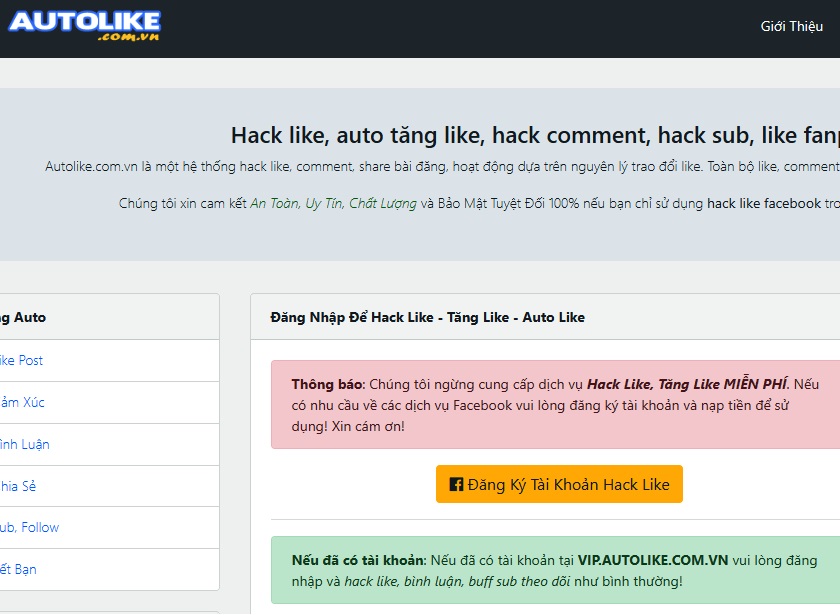Click the Auto sidebar panel header
The image size is (840, 615).
[109, 317]
